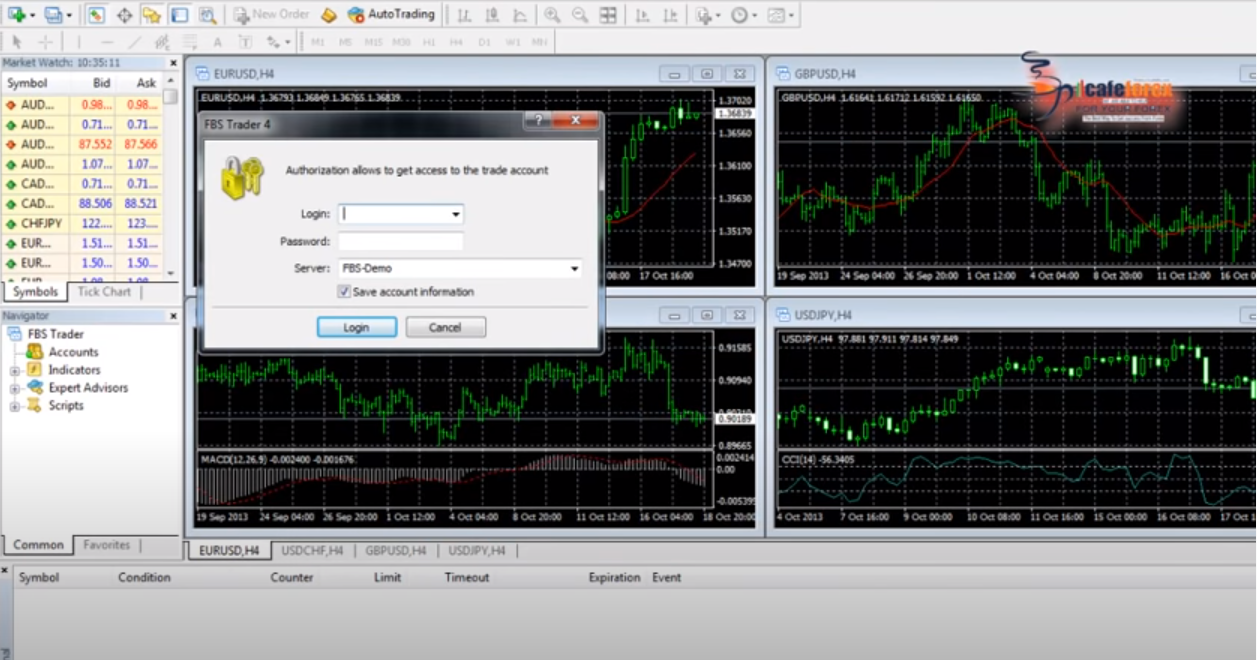1257x660 pixels.
Task: Open a new chart from the toolbar
Action: coord(15,15)
